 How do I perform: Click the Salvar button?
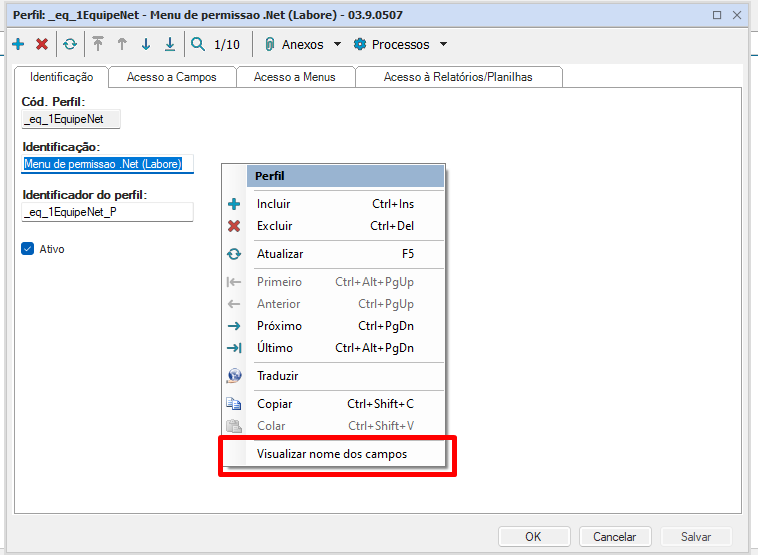[x=696, y=537]
